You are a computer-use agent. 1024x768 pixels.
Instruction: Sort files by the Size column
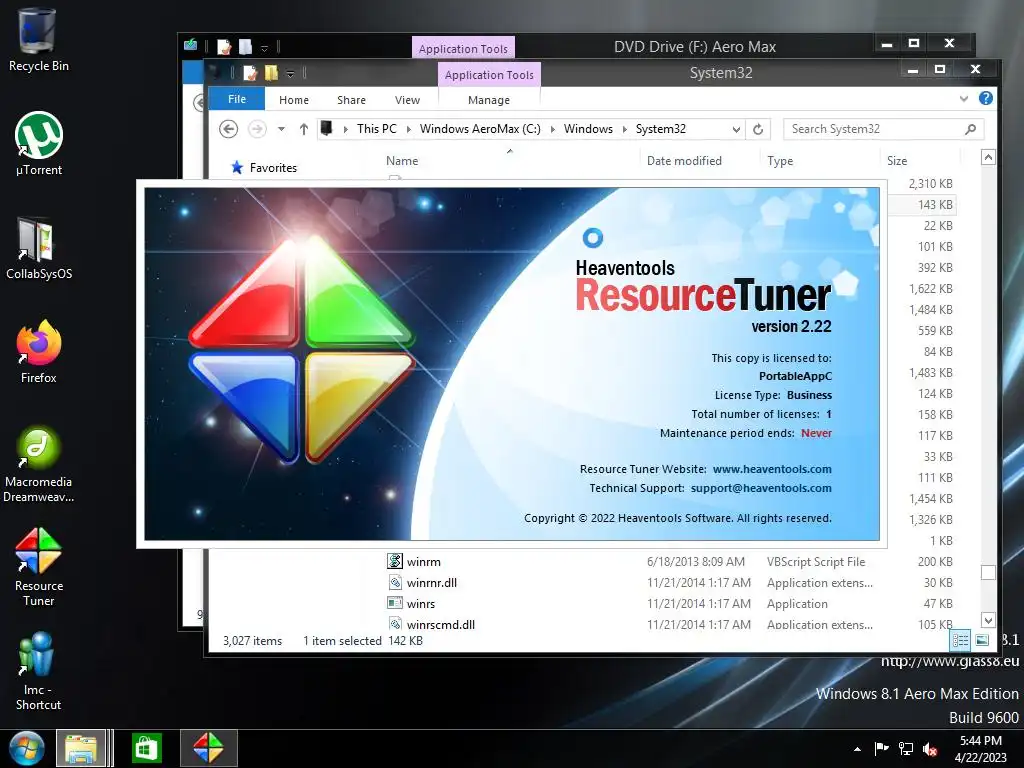point(897,161)
